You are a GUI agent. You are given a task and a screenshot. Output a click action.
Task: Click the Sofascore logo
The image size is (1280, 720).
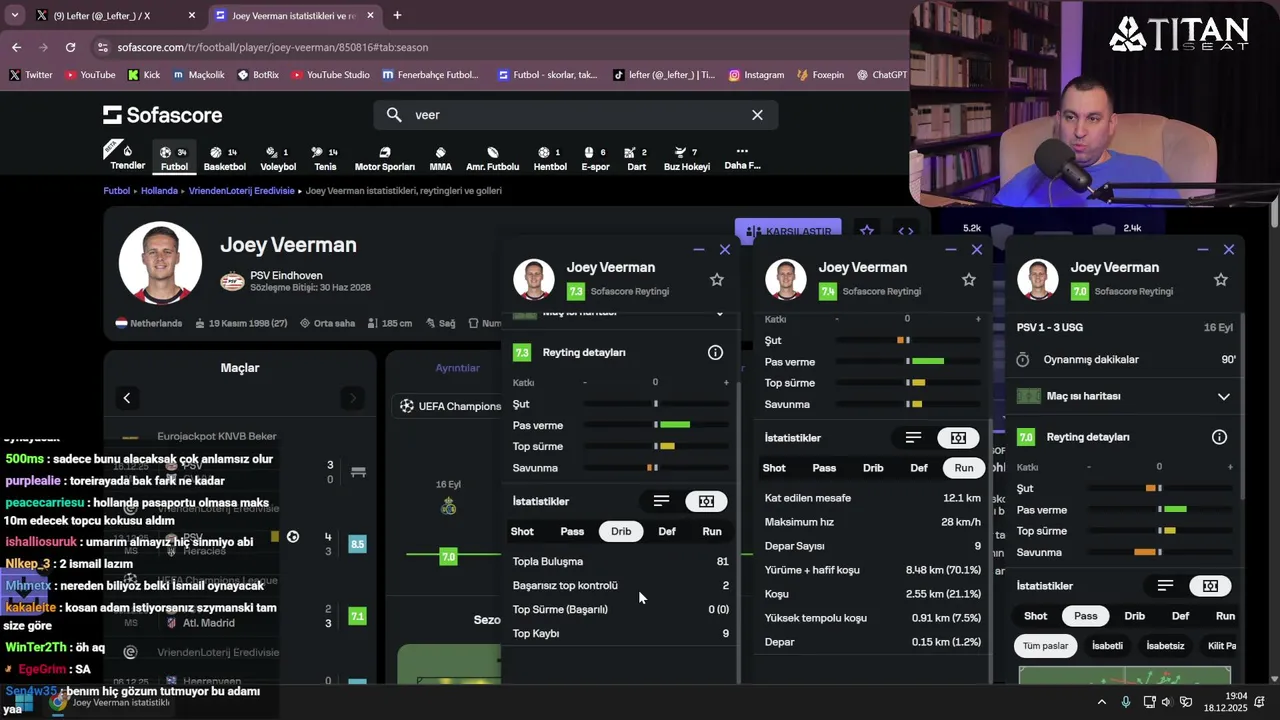click(x=162, y=115)
